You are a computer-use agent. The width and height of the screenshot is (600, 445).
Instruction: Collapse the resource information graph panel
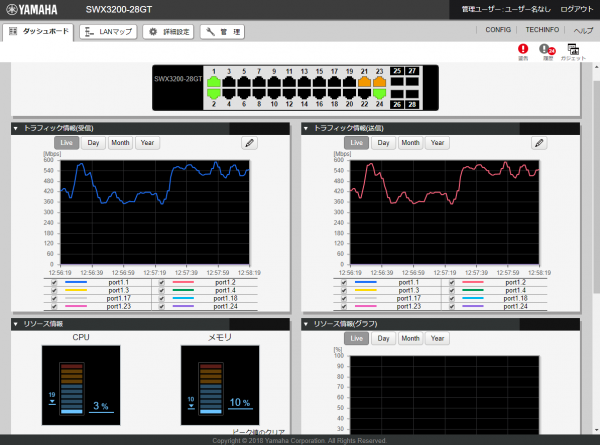(306, 324)
